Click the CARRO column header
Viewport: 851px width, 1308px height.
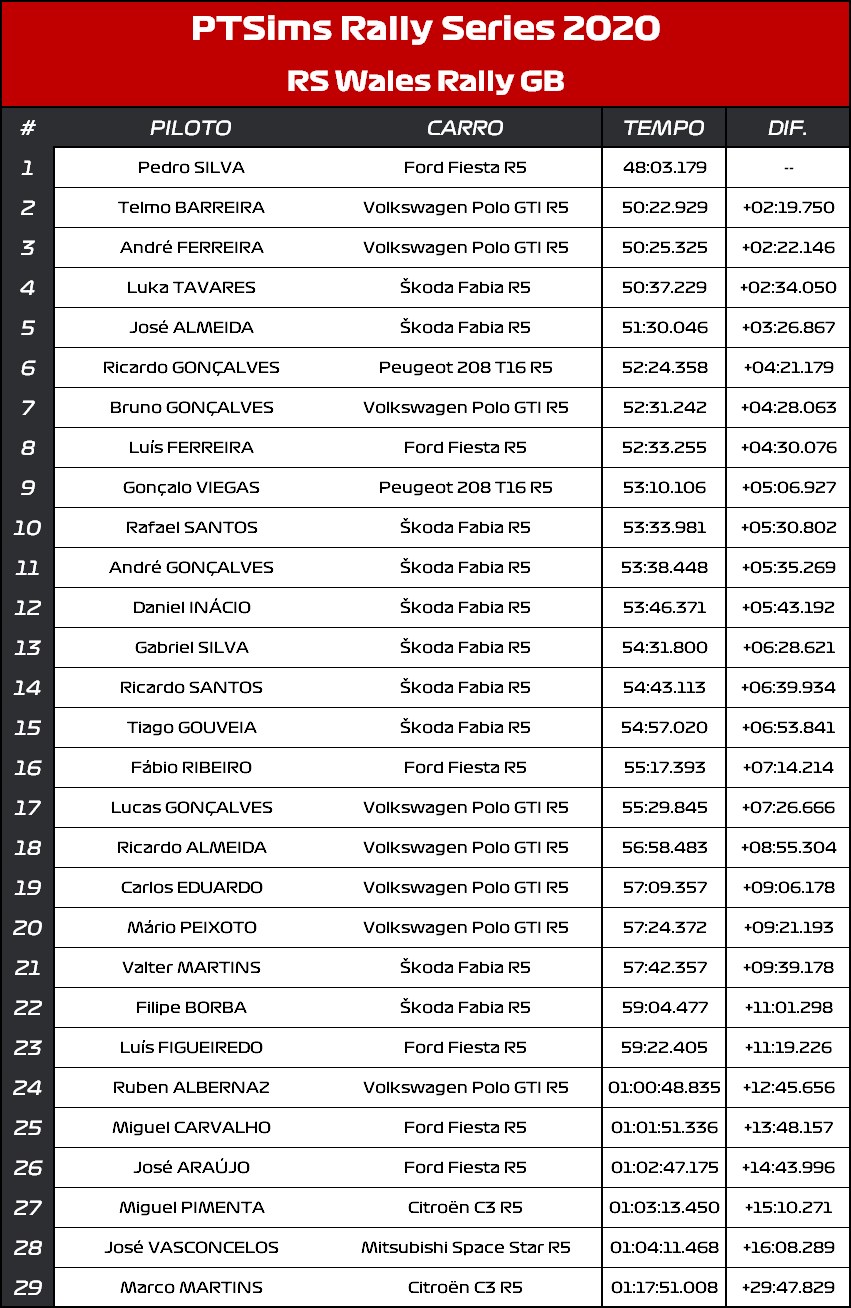coord(465,128)
